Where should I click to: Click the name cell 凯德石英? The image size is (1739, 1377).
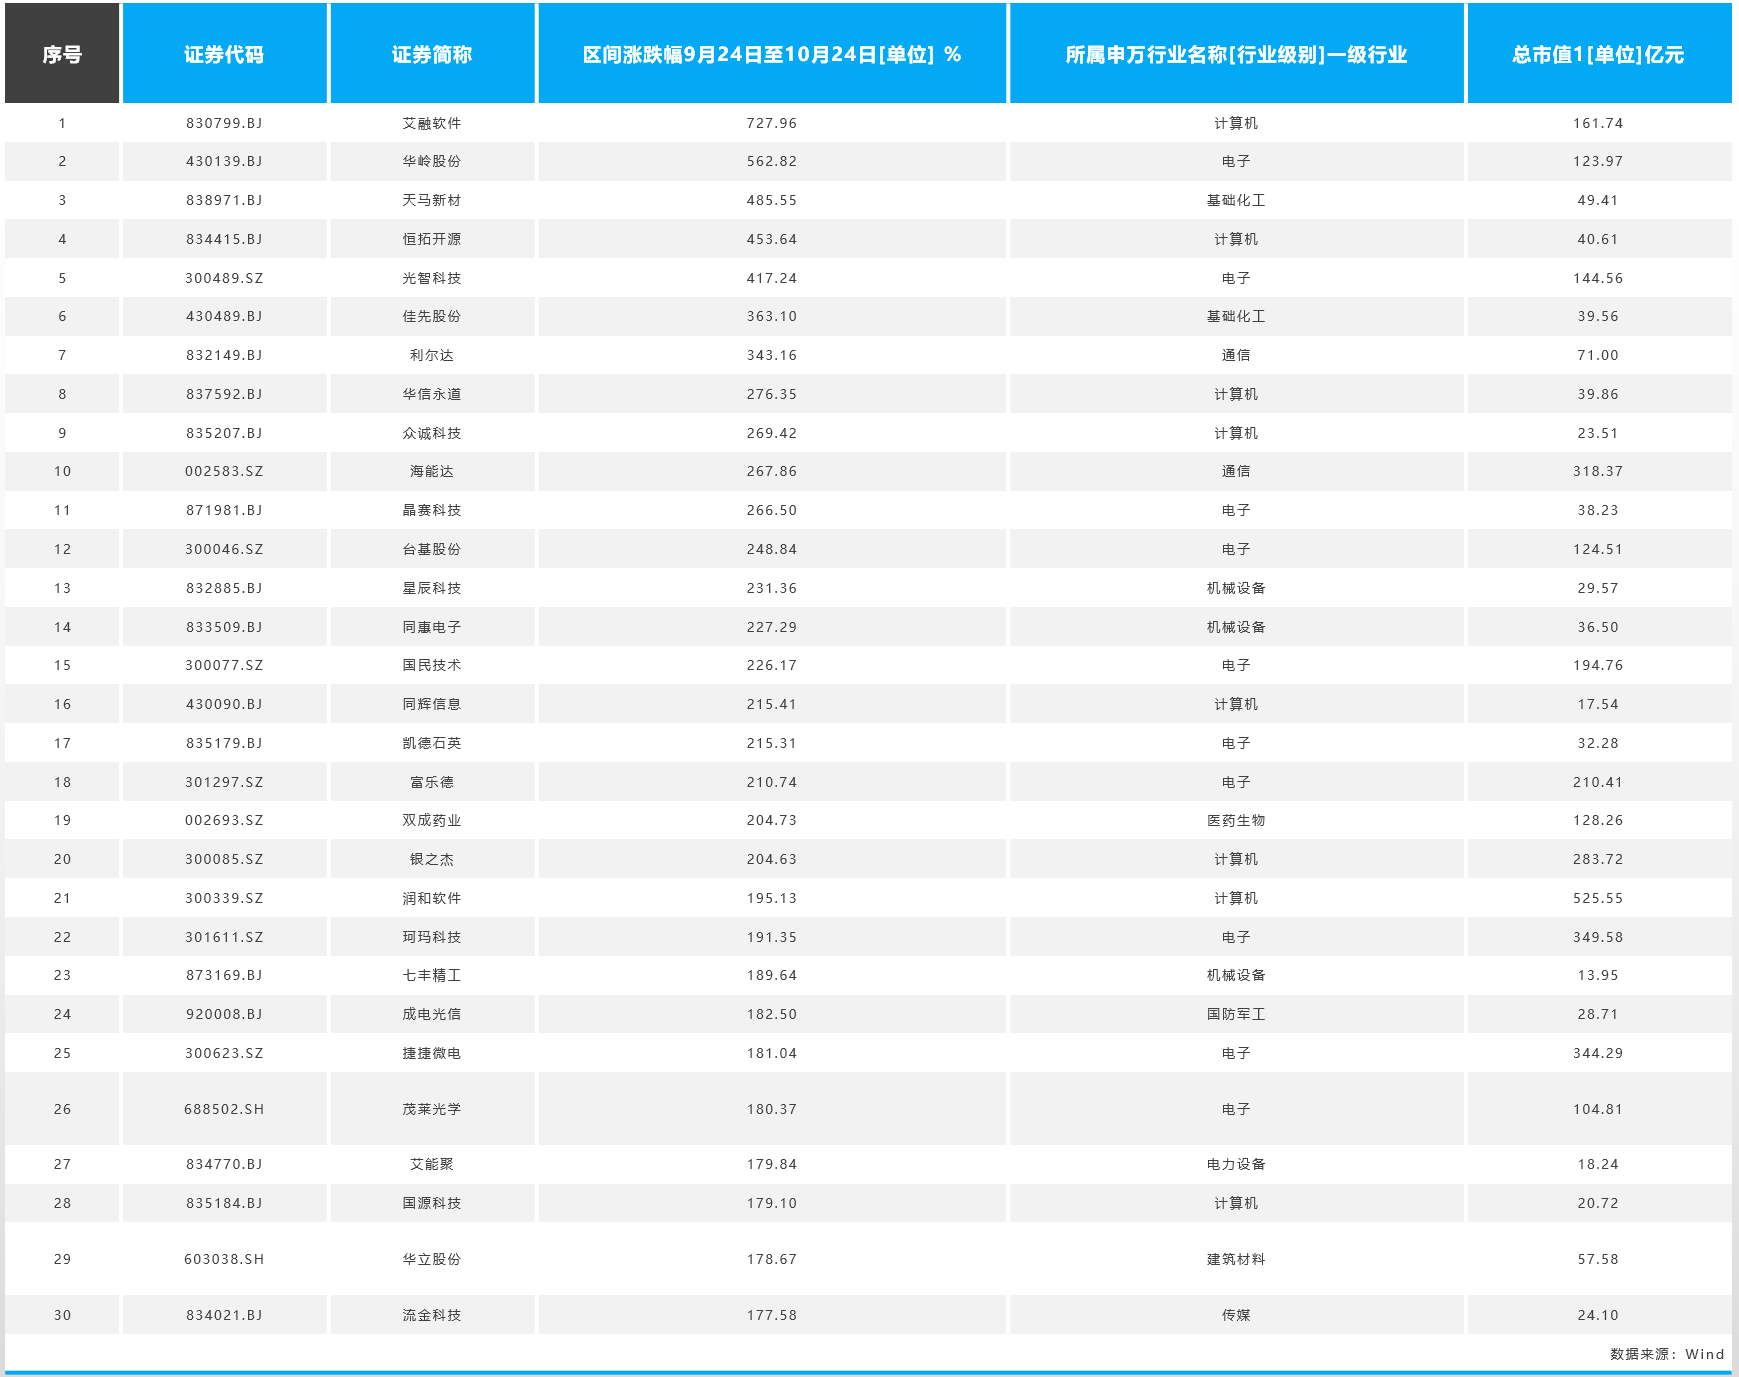pyautogui.click(x=432, y=743)
